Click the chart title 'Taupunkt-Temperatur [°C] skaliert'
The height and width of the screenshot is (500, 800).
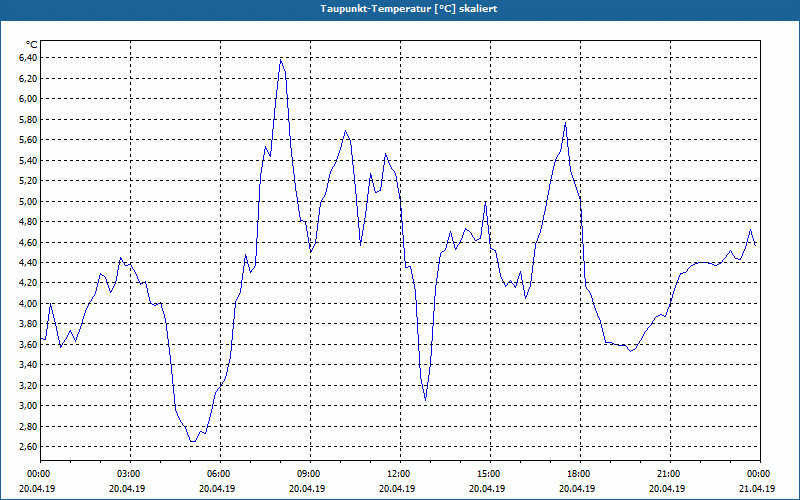coord(409,9)
